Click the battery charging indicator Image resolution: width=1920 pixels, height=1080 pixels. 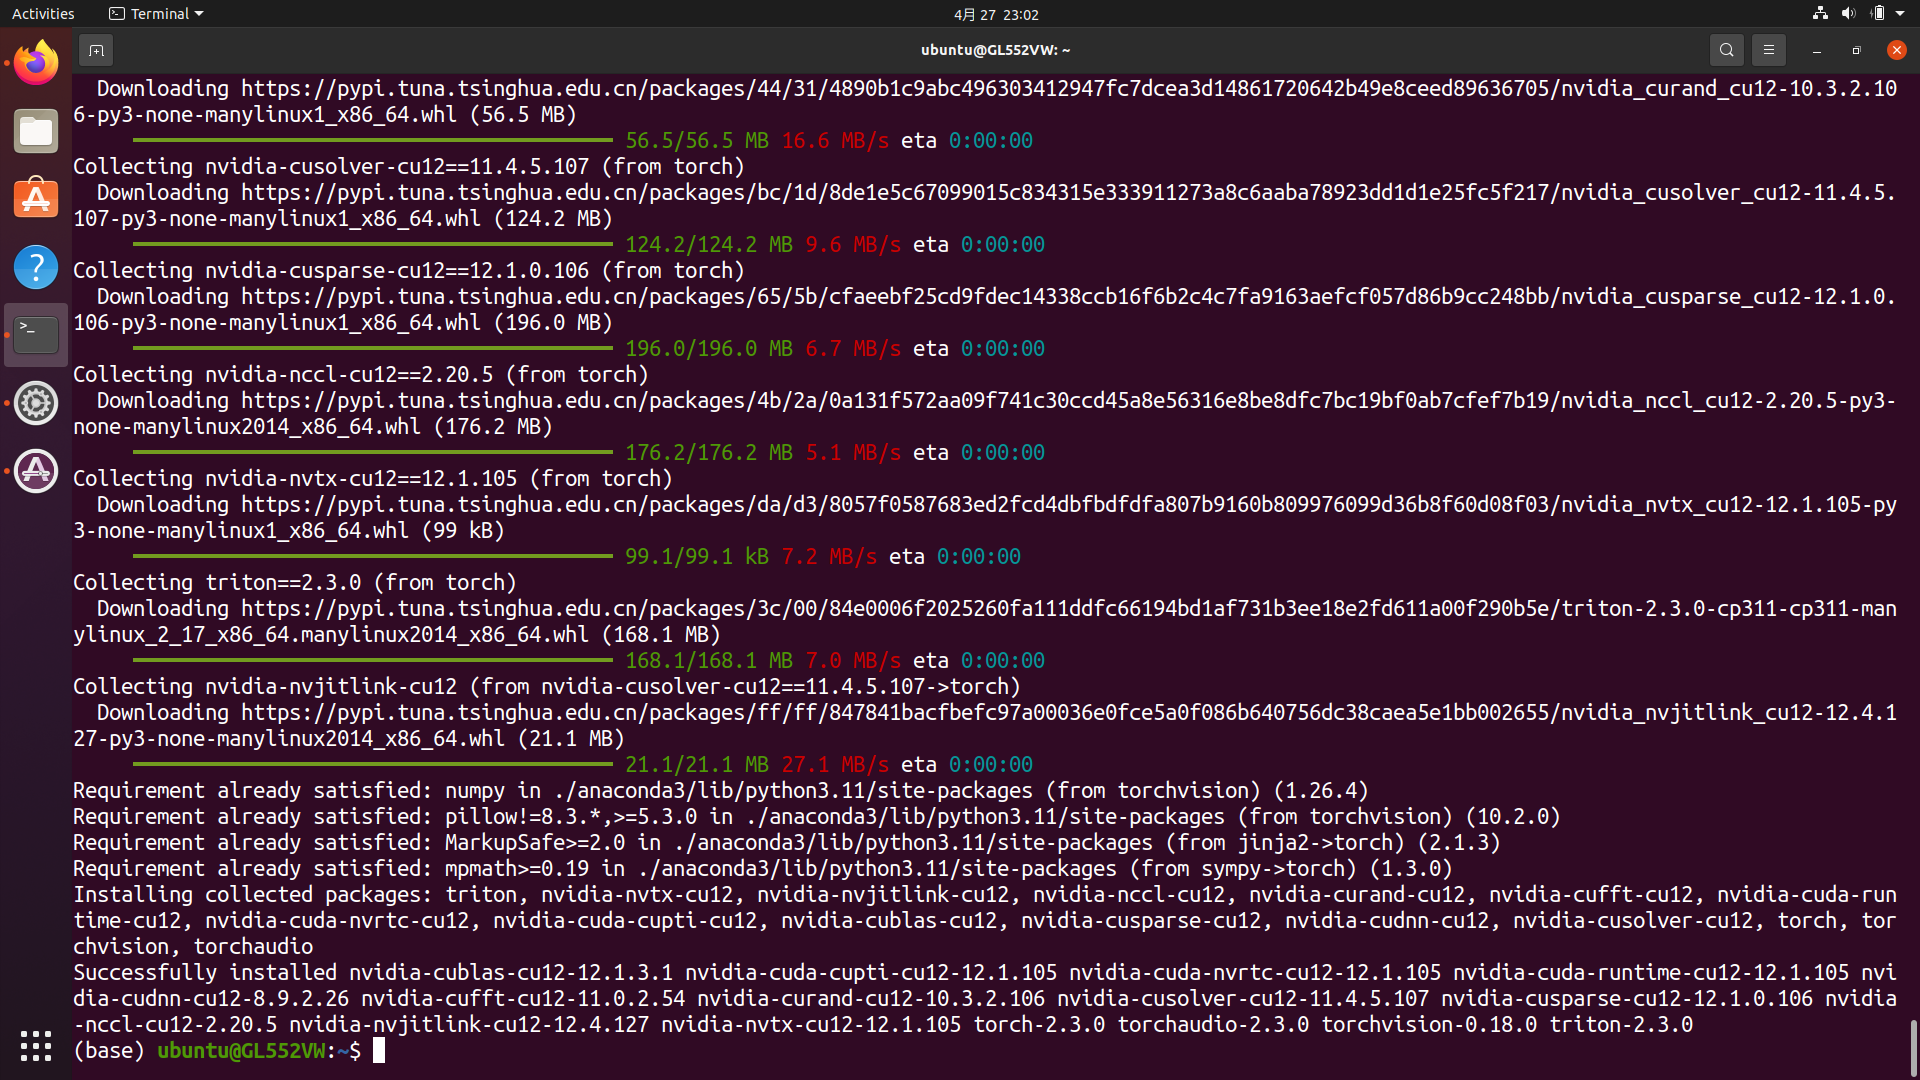click(x=1877, y=13)
